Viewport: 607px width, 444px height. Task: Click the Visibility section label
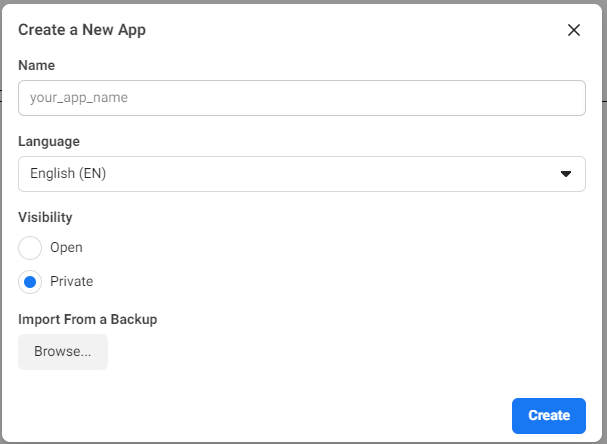pos(45,217)
